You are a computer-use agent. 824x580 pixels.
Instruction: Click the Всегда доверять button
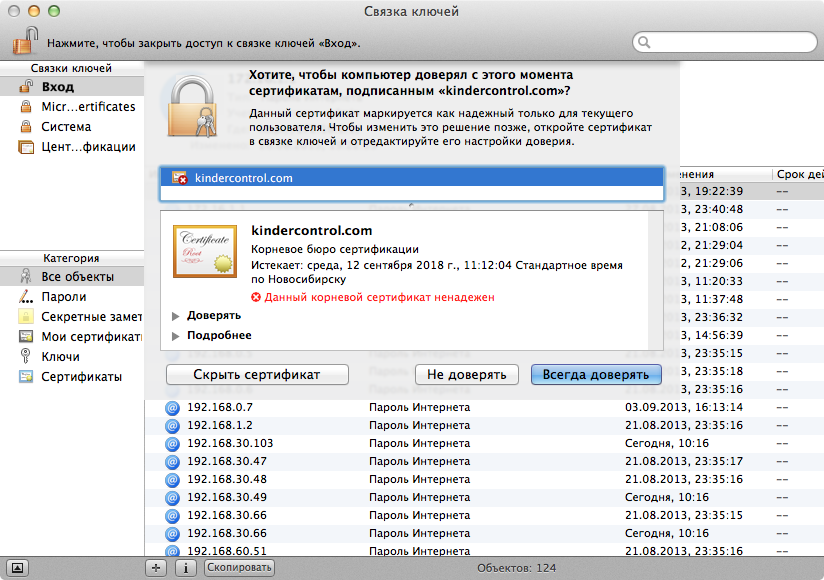pos(596,375)
